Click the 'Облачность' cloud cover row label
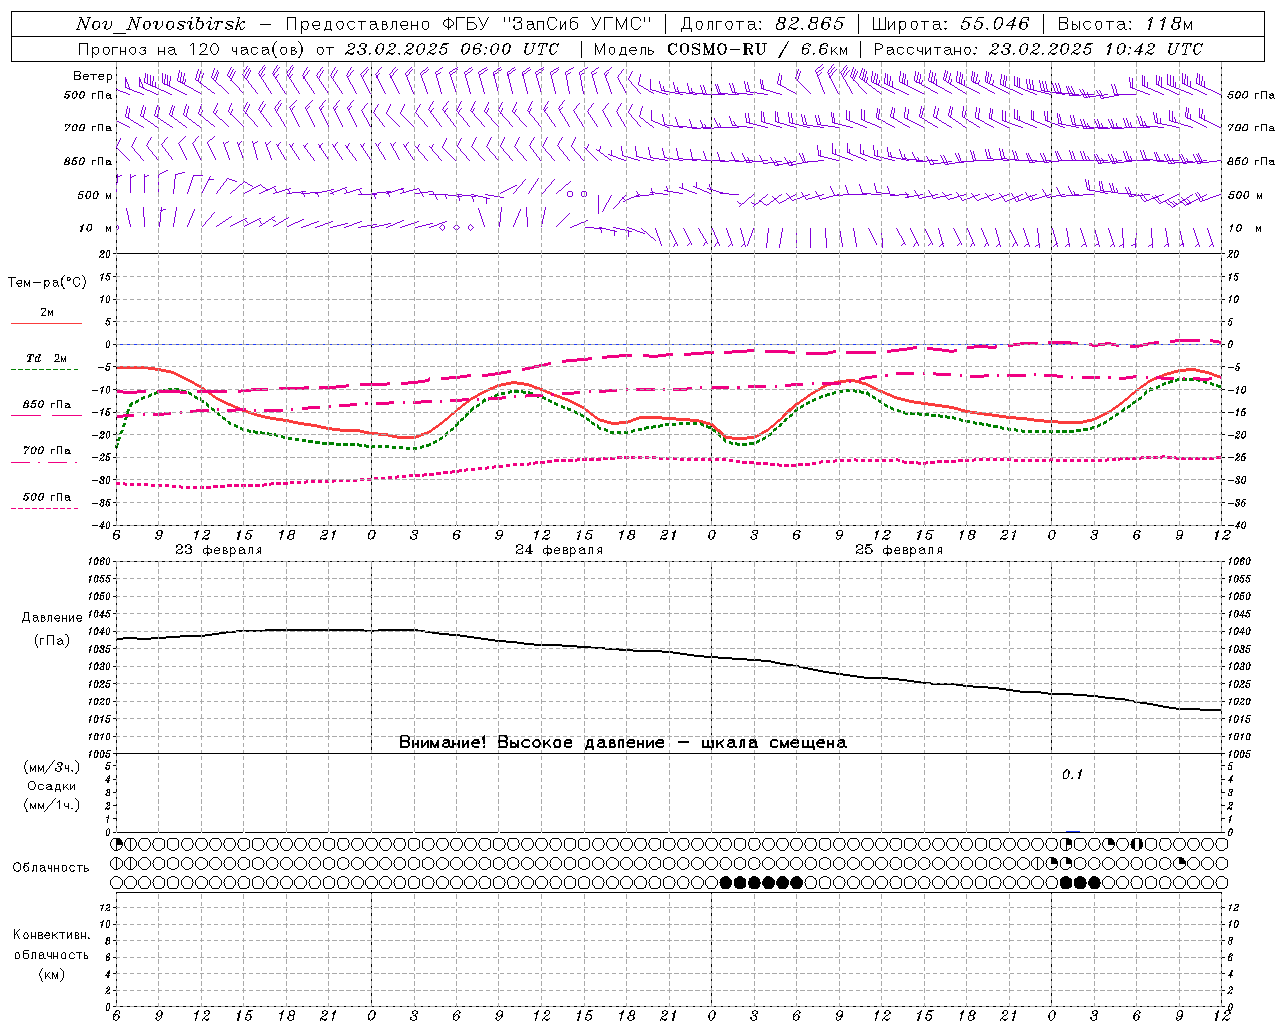1280x1024 pixels. [51, 867]
